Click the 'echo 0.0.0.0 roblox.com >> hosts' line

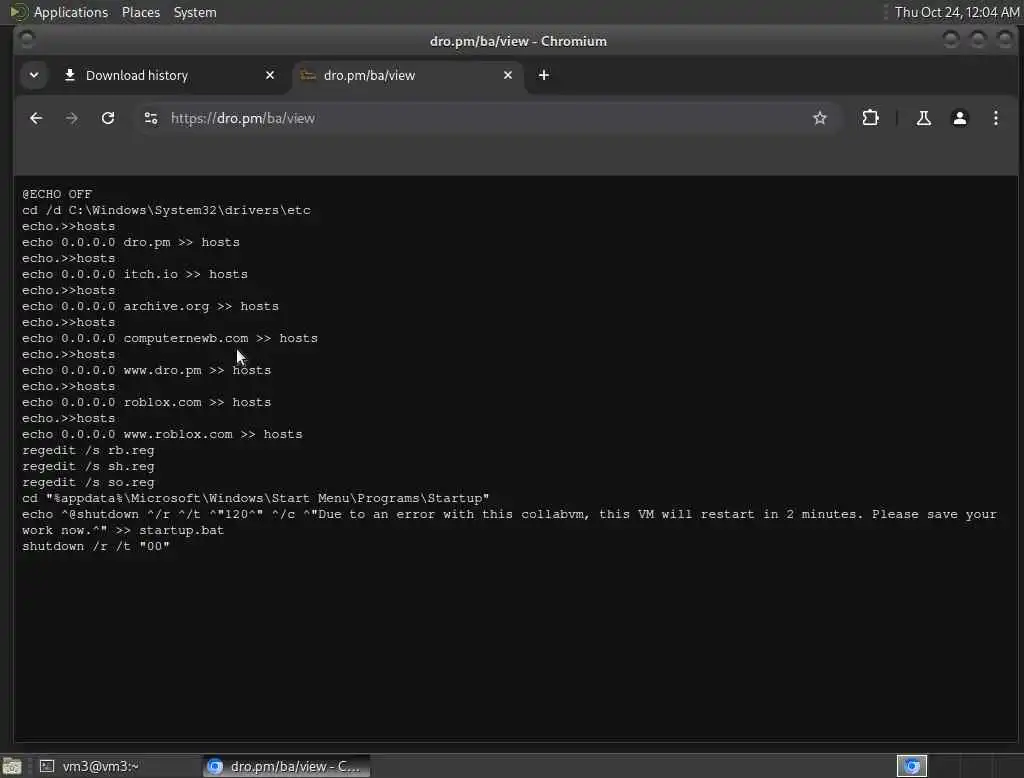pyautogui.click(x=146, y=402)
